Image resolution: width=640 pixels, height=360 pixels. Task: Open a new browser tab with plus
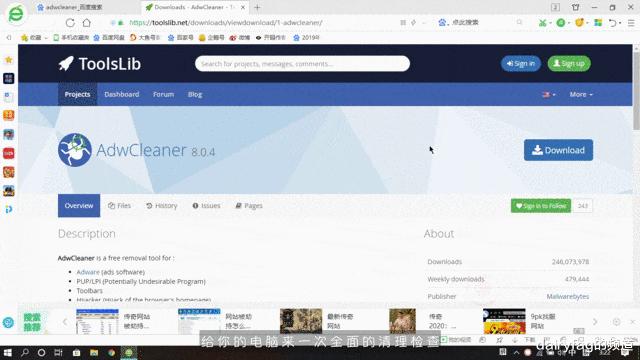pyautogui.click(x=257, y=7)
